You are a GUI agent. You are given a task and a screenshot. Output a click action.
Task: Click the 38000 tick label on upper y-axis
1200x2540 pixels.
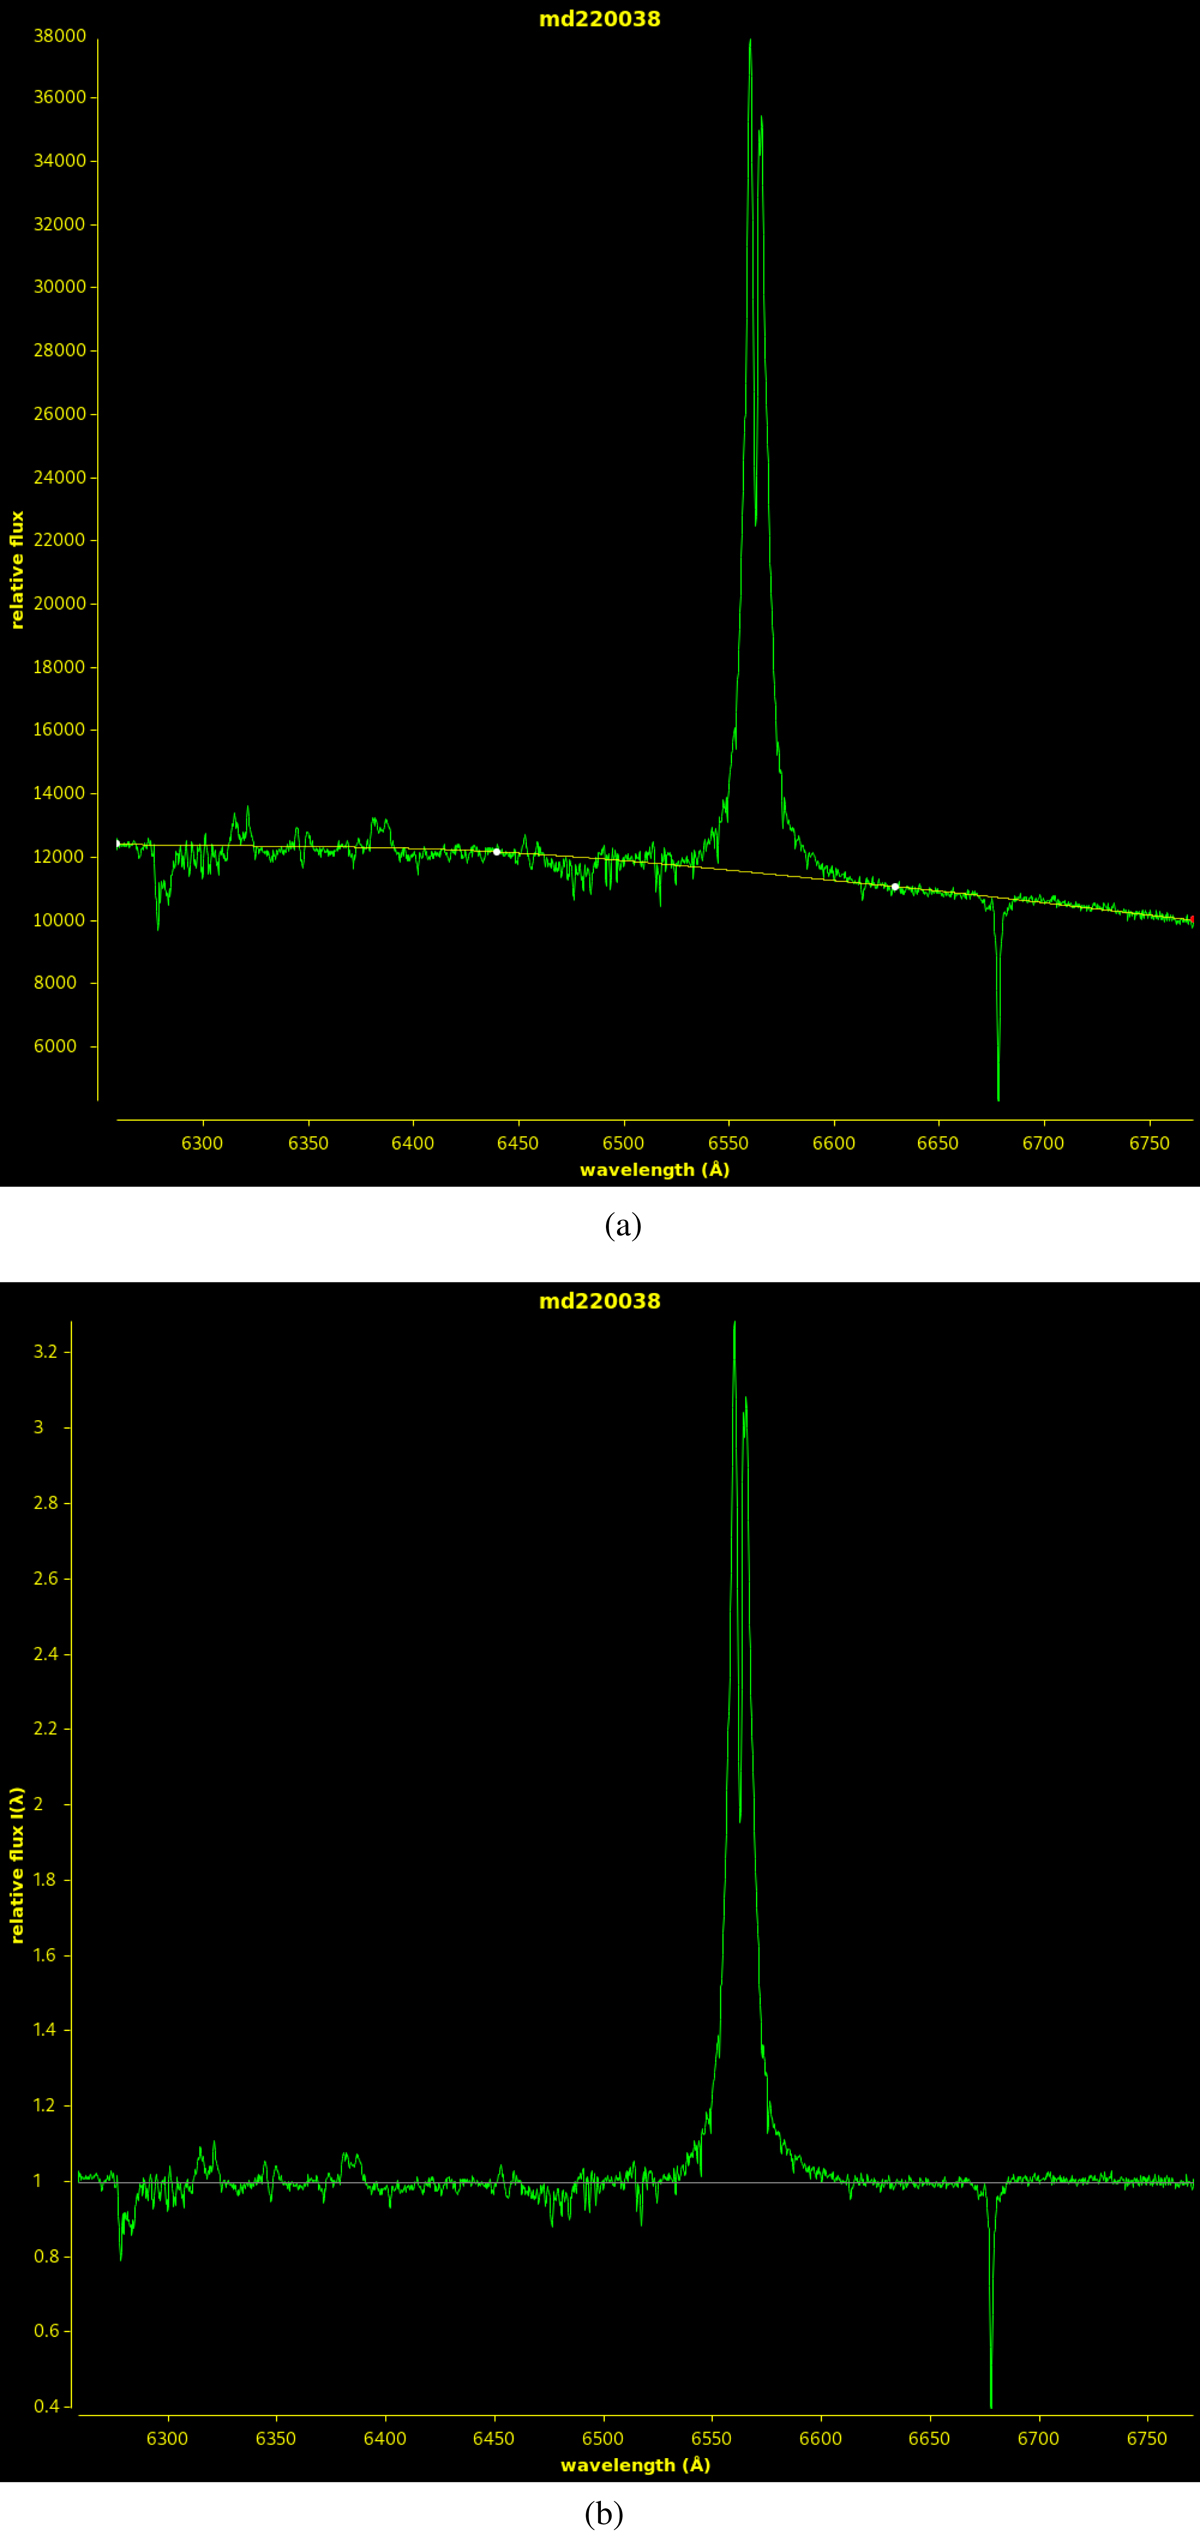(x=60, y=36)
